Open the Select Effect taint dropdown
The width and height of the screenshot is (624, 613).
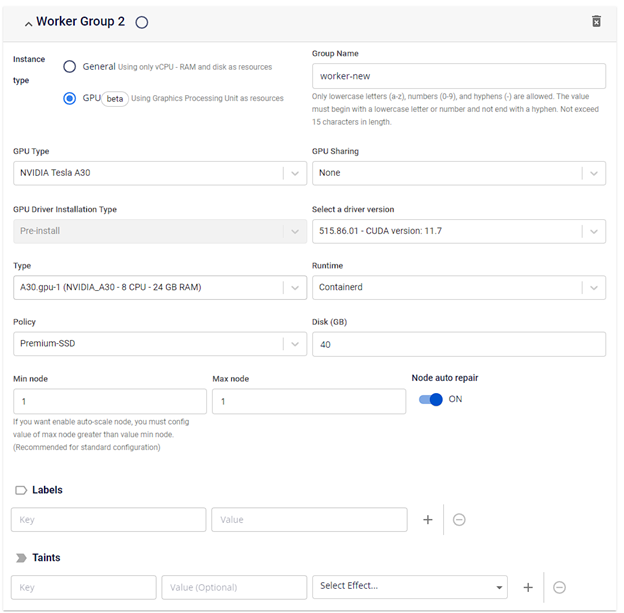click(410, 587)
